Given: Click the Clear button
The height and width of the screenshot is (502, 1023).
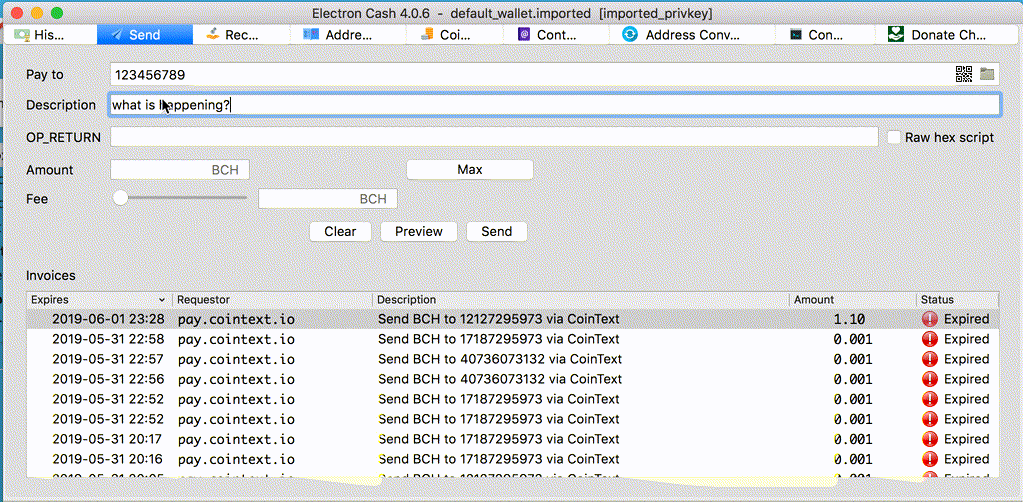Looking at the screenshot, I should 341,231.
